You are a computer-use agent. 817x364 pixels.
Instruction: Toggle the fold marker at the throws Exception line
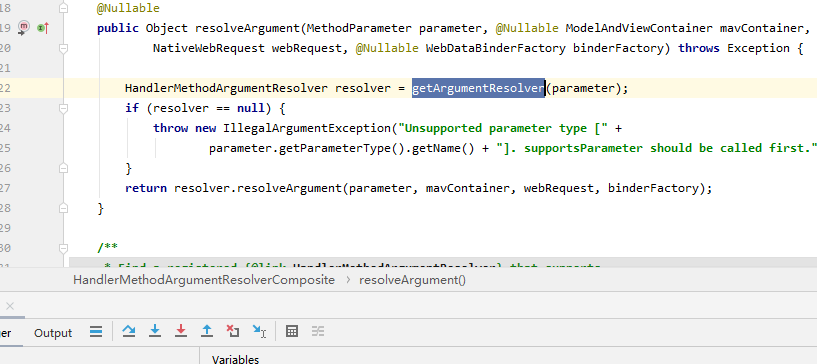coord(64,48)
